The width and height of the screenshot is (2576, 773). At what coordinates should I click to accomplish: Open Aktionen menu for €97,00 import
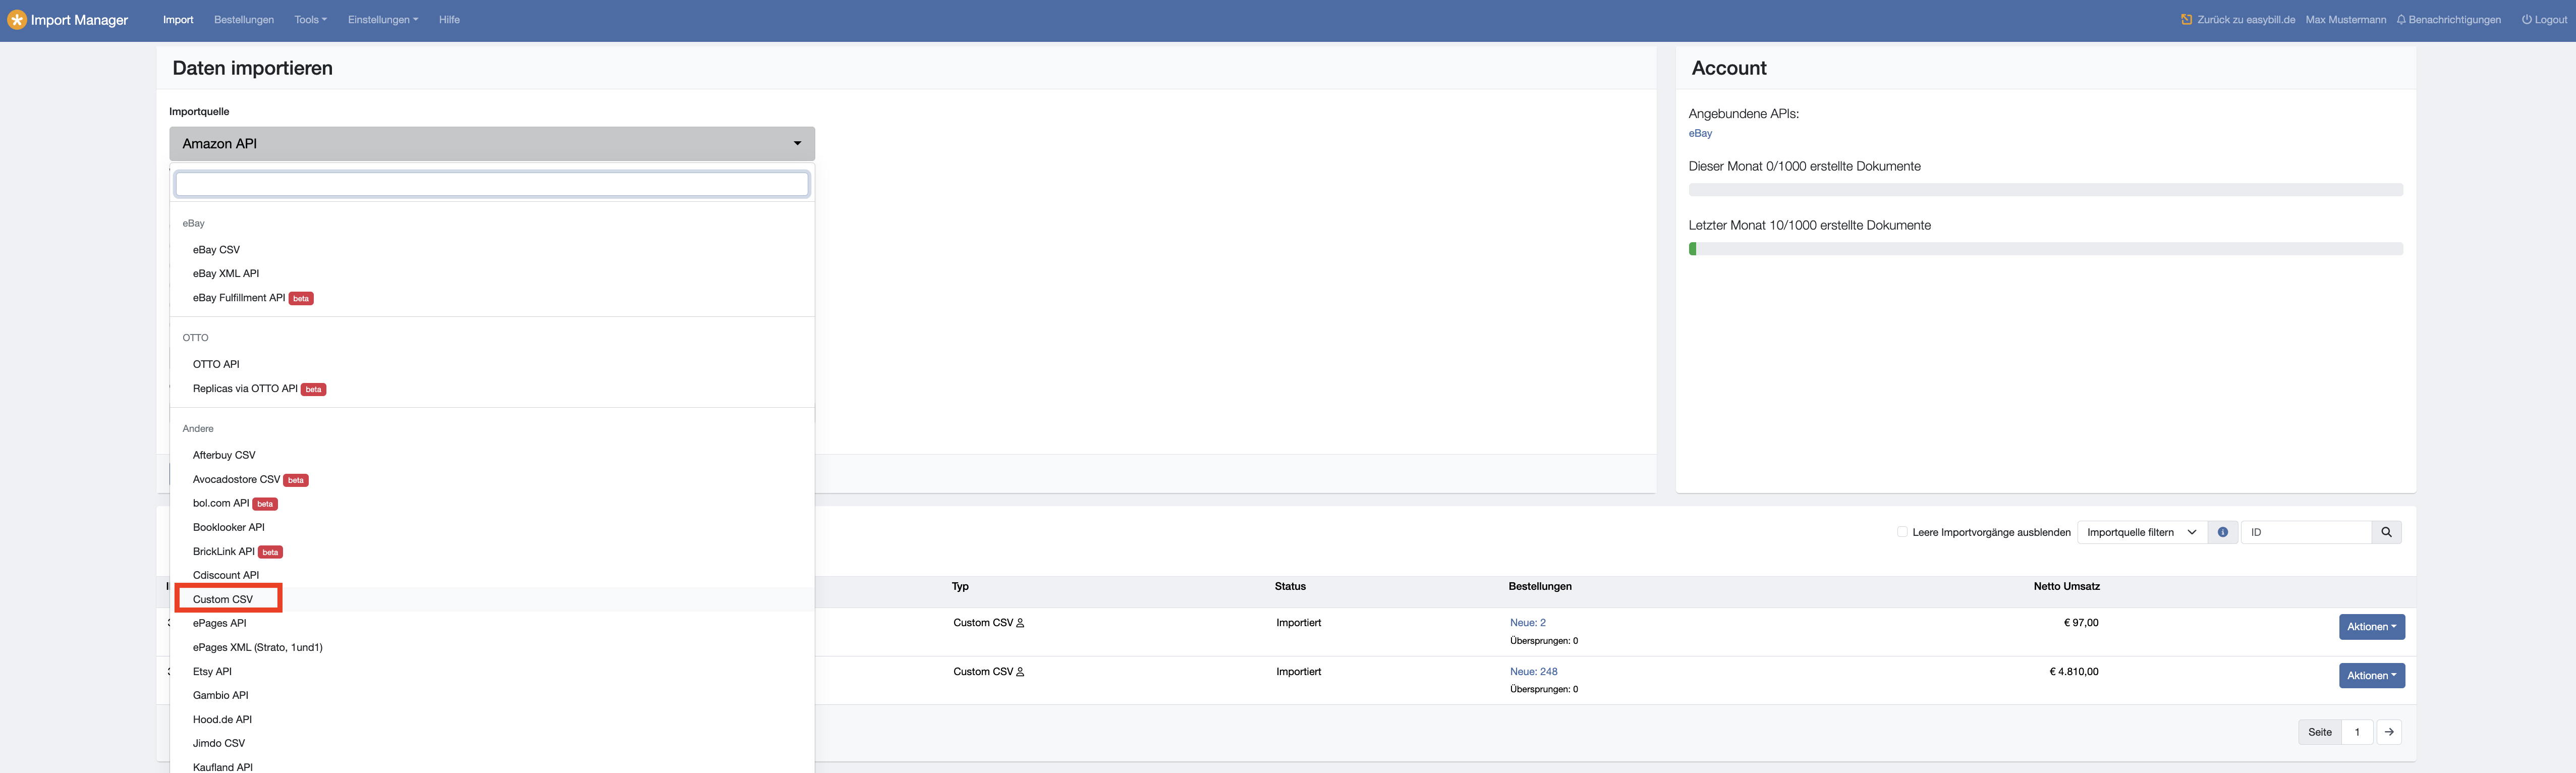click(x=2371, y=627)
